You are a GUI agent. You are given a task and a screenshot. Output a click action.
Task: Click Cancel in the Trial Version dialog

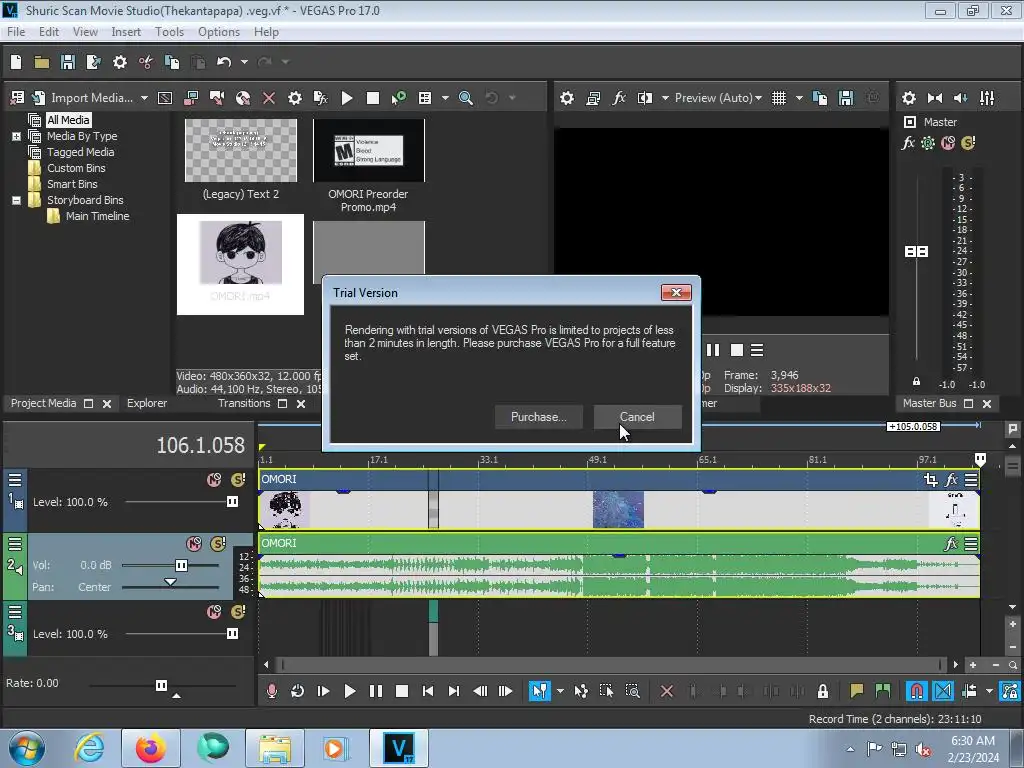pyautogui.click(x=637, y=417)
